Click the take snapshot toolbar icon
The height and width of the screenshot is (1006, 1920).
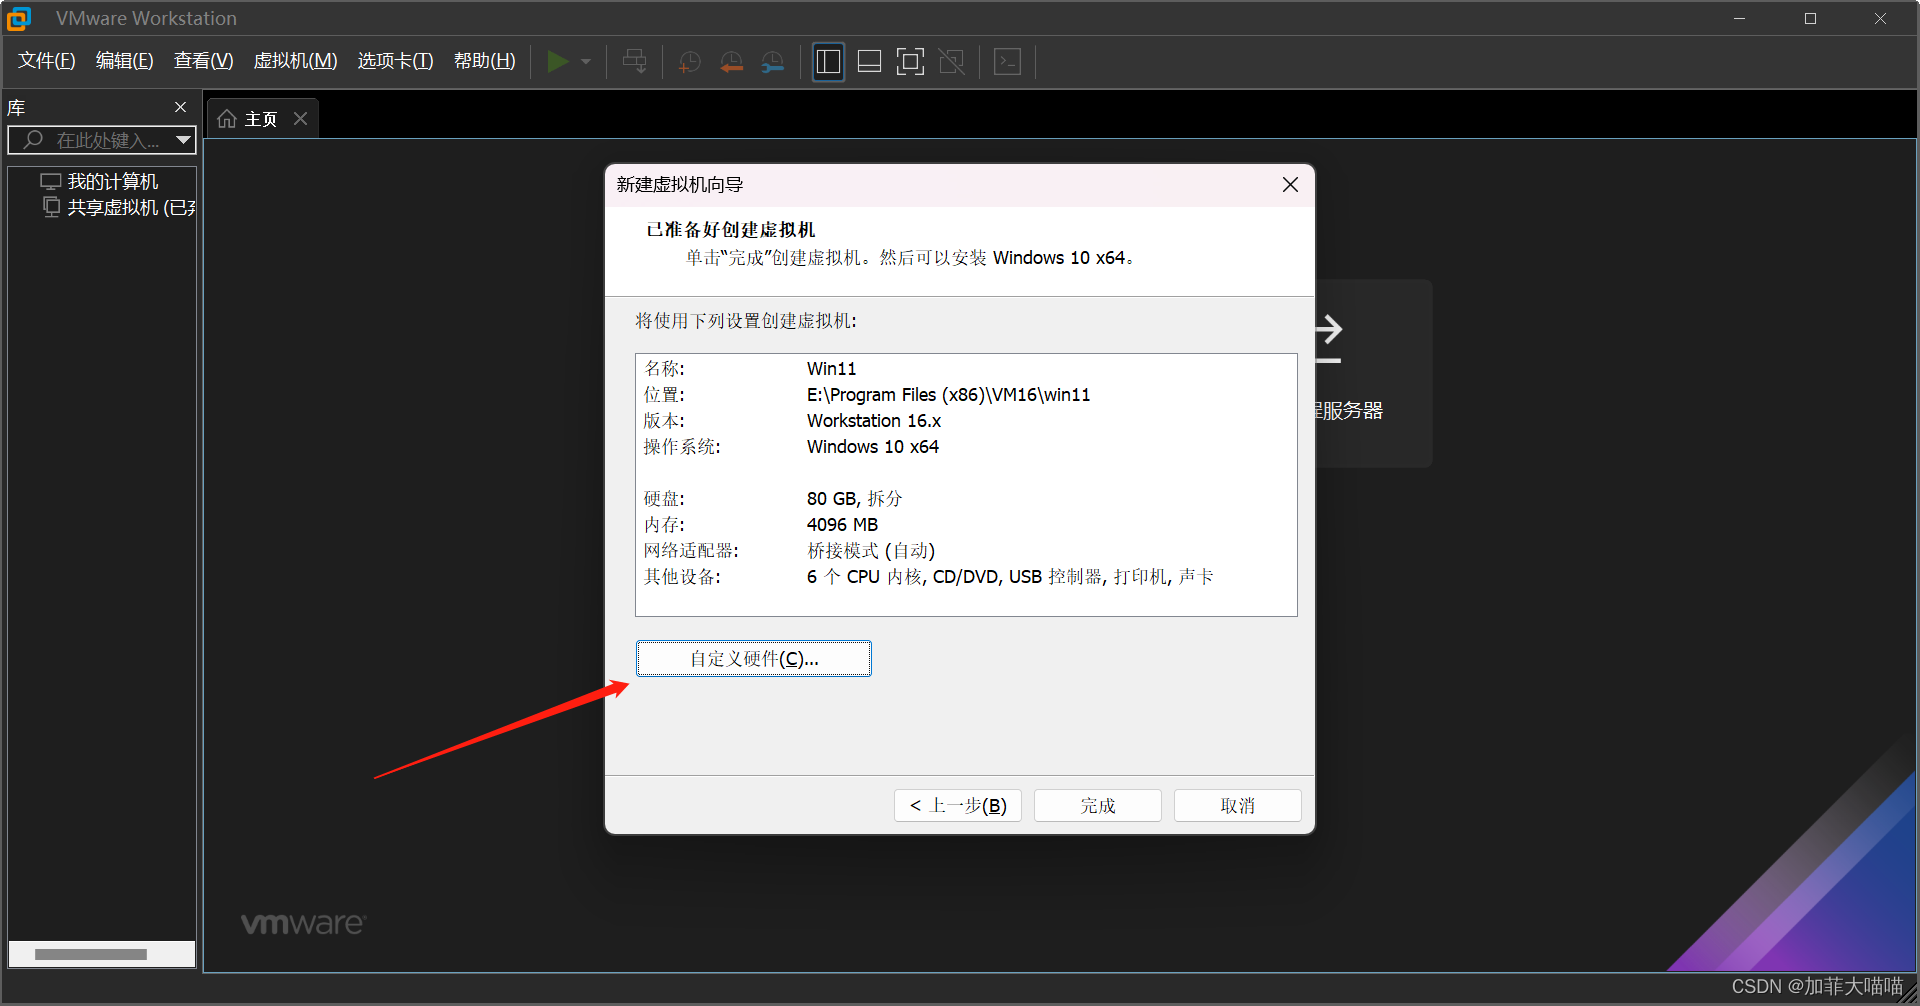(689, 62)
